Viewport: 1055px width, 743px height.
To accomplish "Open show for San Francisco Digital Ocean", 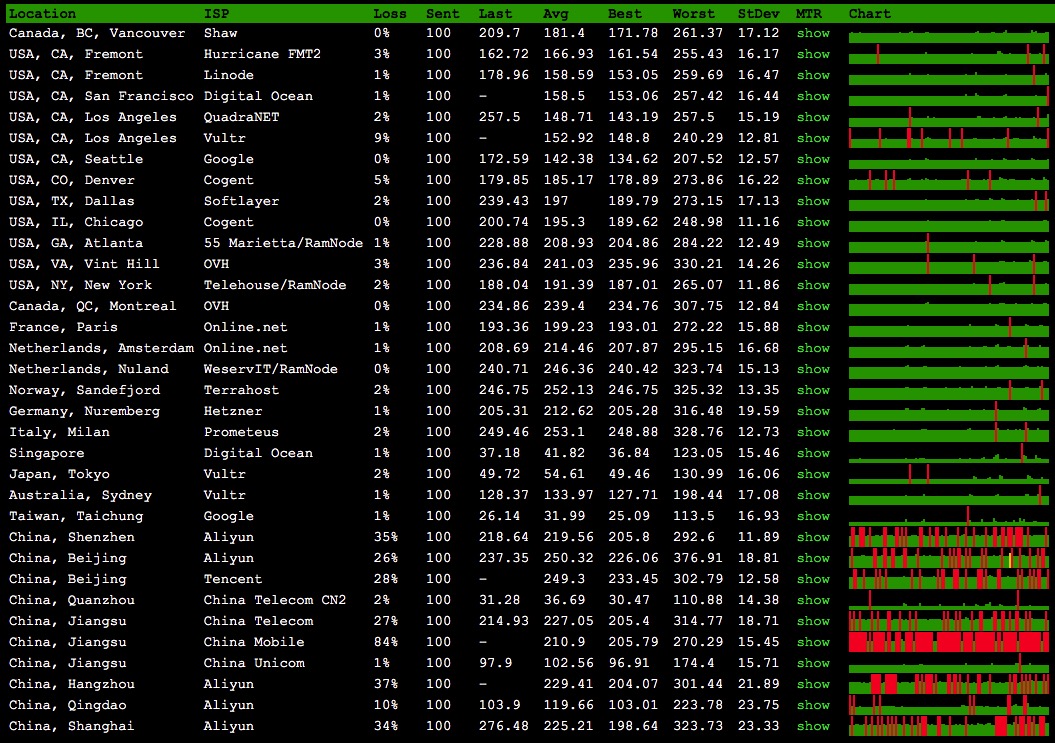I will (x=813, y=96).
